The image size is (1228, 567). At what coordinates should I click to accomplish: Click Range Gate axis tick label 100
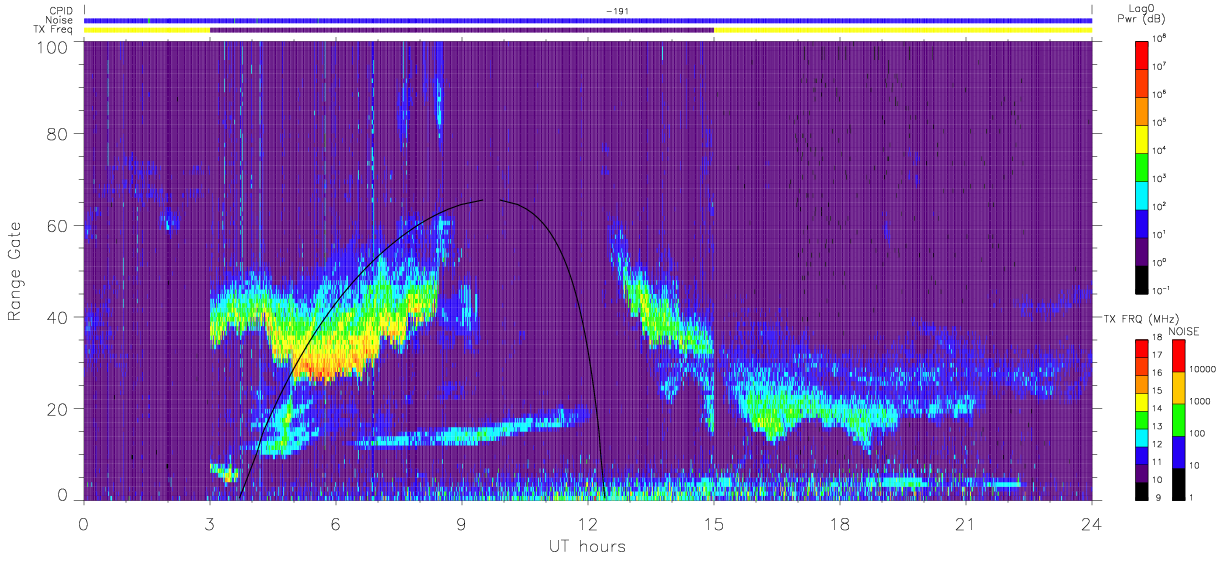point(52,46)
